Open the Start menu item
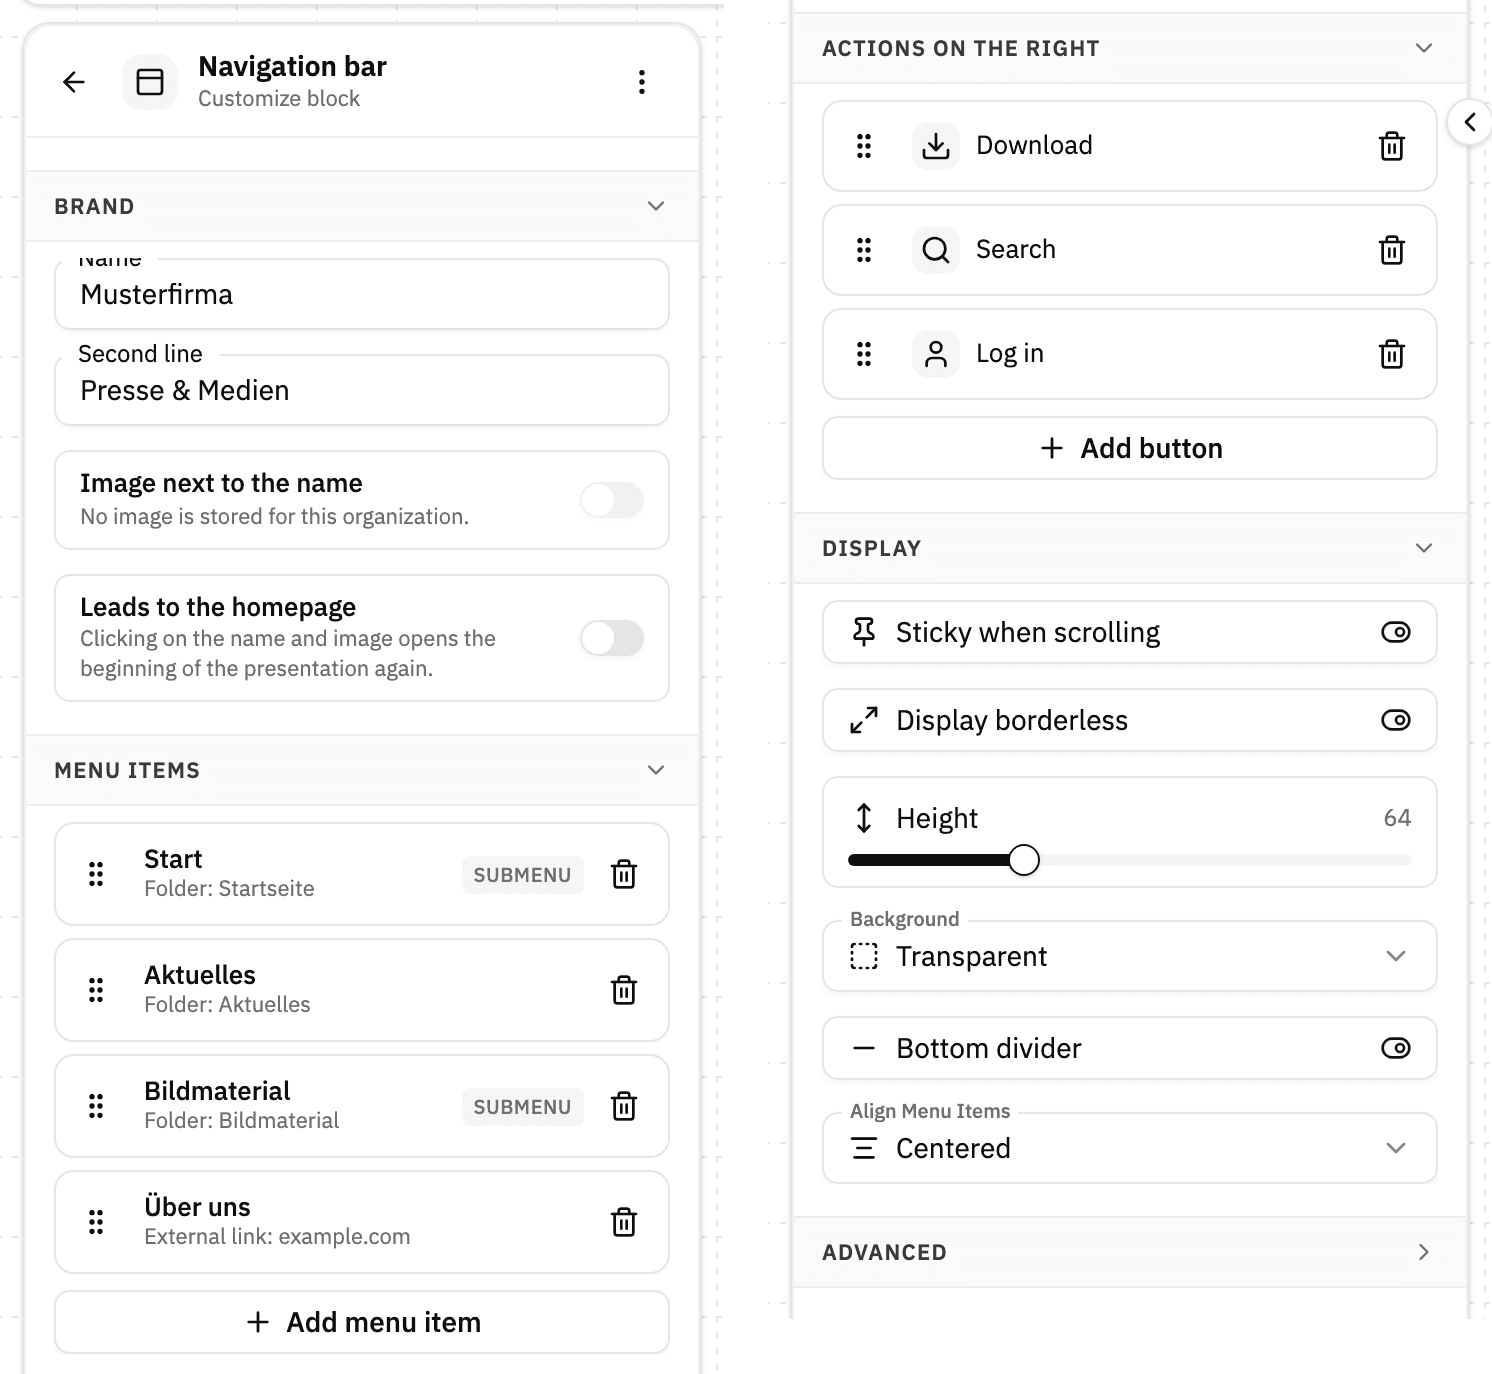Screen dimensions: 1492x1374 point(362,874)
